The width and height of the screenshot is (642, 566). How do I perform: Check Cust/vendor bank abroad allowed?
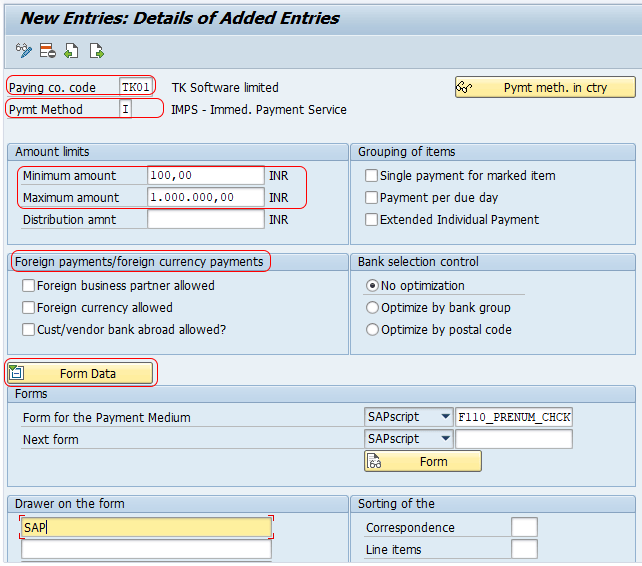[x=28, y=330]
